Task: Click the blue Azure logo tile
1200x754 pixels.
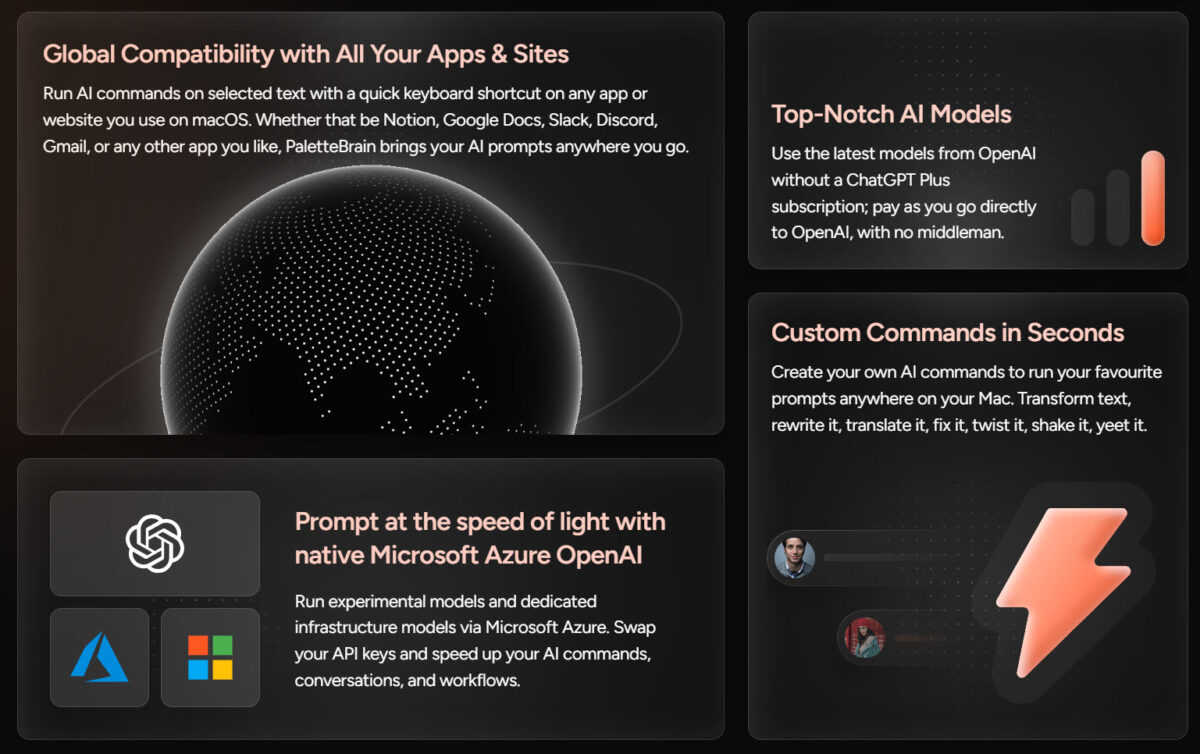Action: [x=99, y=657]
